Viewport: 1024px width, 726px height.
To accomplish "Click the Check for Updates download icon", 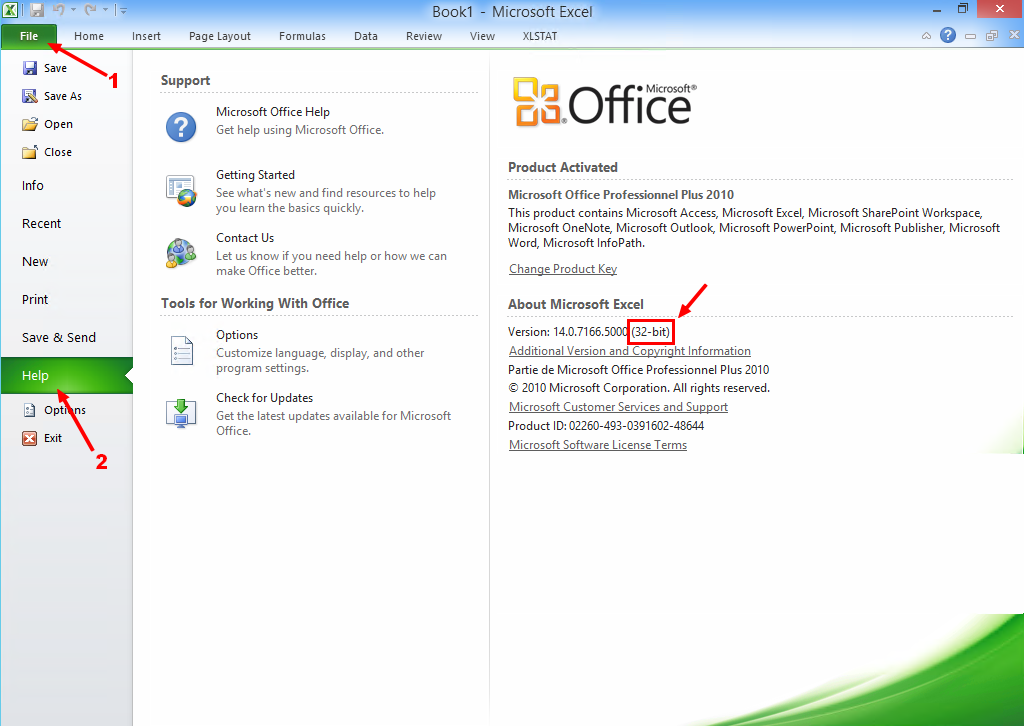I will (x=181, y=413).
